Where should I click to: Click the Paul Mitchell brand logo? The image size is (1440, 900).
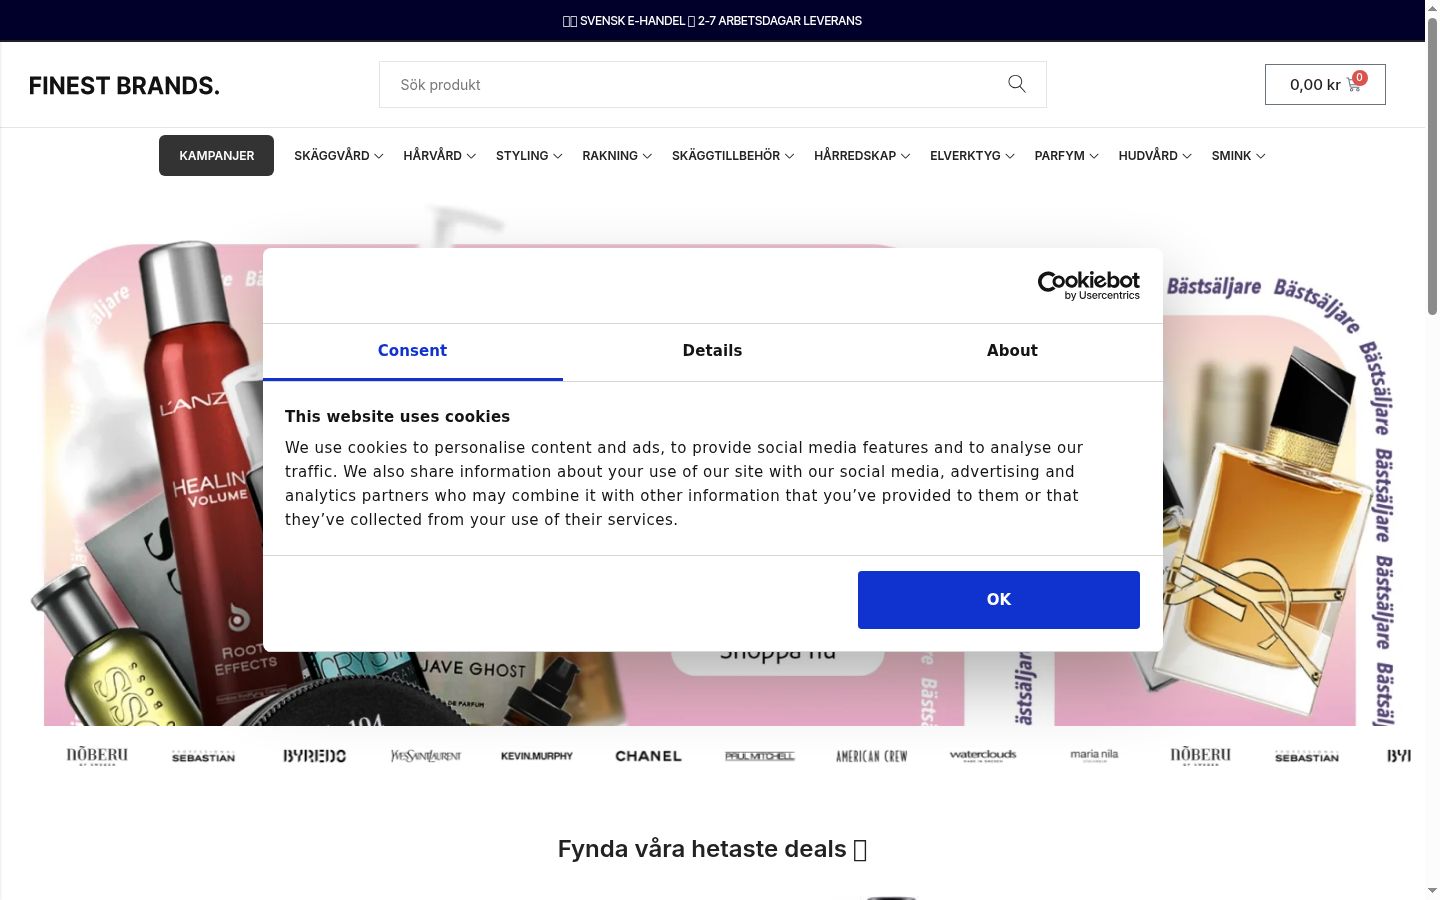click(760, 756)
